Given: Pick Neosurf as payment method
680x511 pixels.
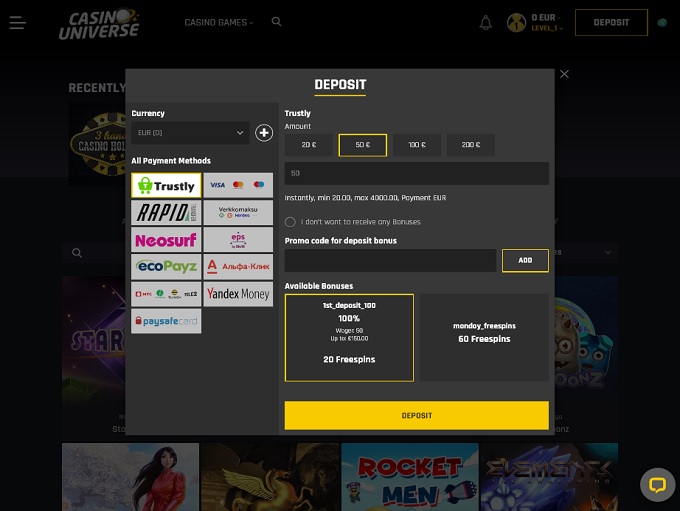Looking at the screenshot, I should (x=166, y=240).
